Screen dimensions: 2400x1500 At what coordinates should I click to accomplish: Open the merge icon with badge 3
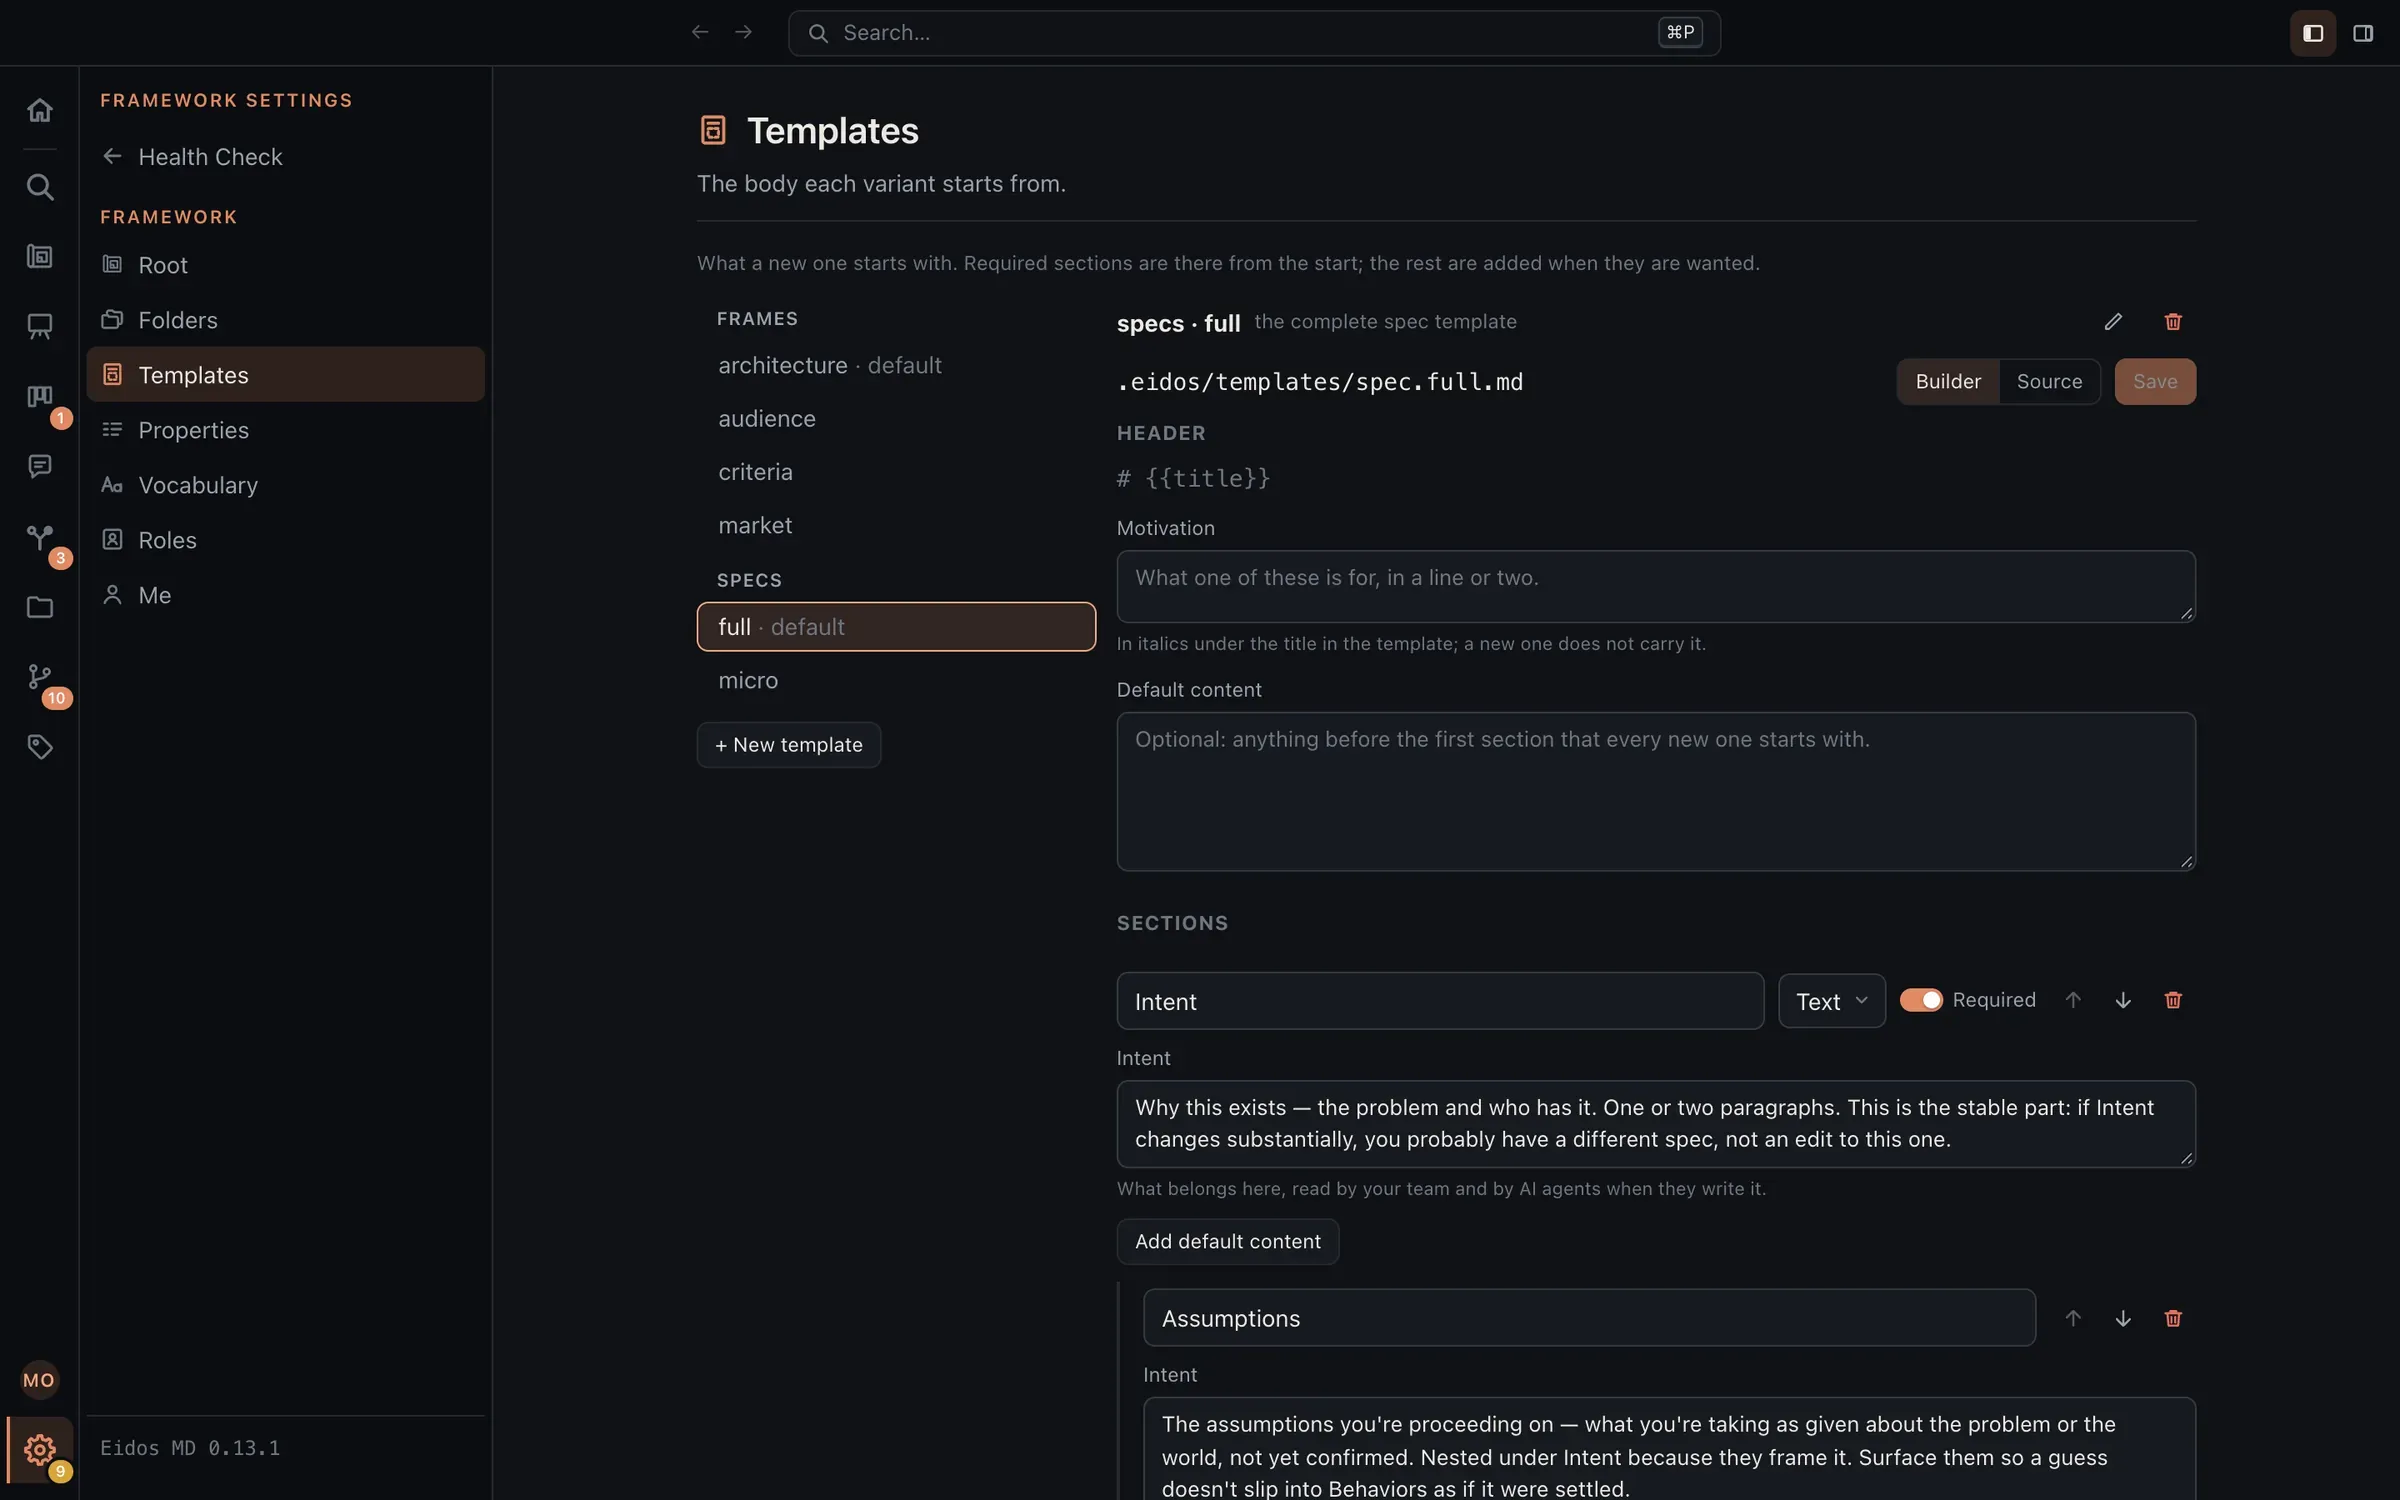tap(39, 537)
